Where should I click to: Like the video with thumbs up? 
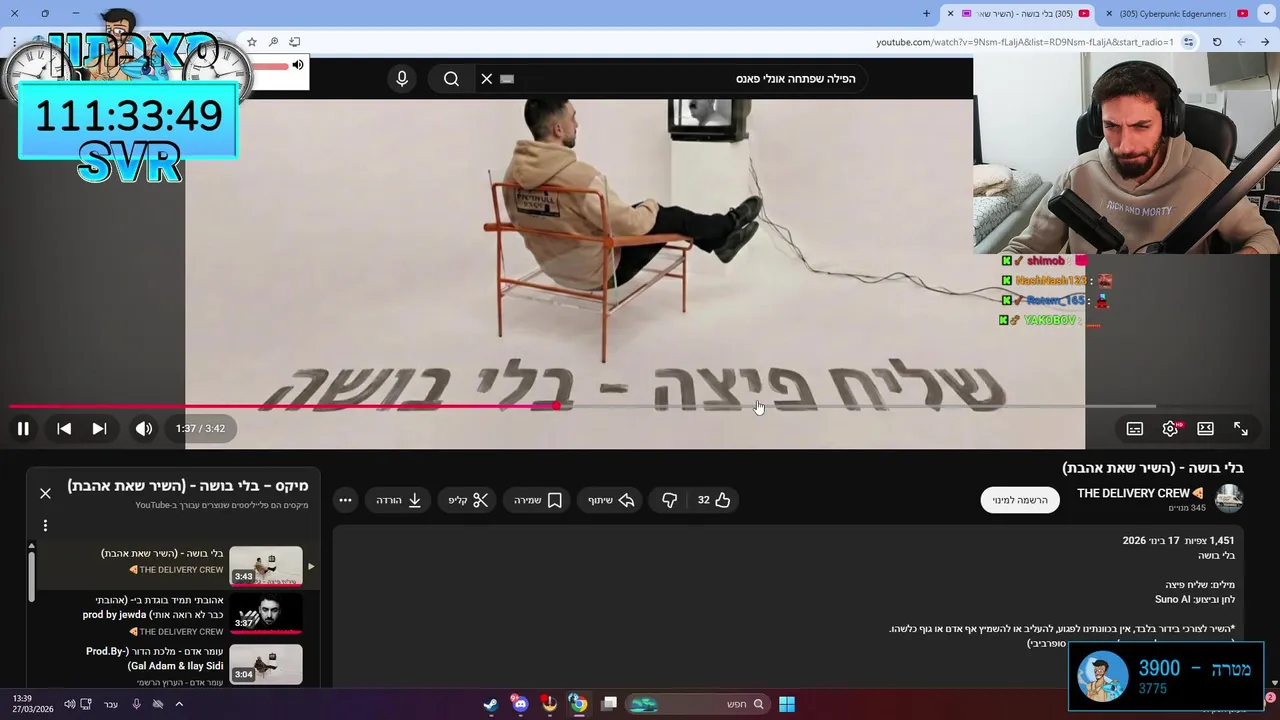tap(714, 500)
